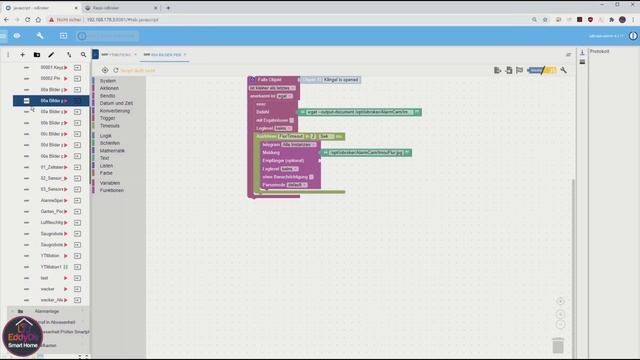The width and height of the screenshot is (640, 360).
Task: Click the flag check blocks icon
Action: [x=520, y=70]
